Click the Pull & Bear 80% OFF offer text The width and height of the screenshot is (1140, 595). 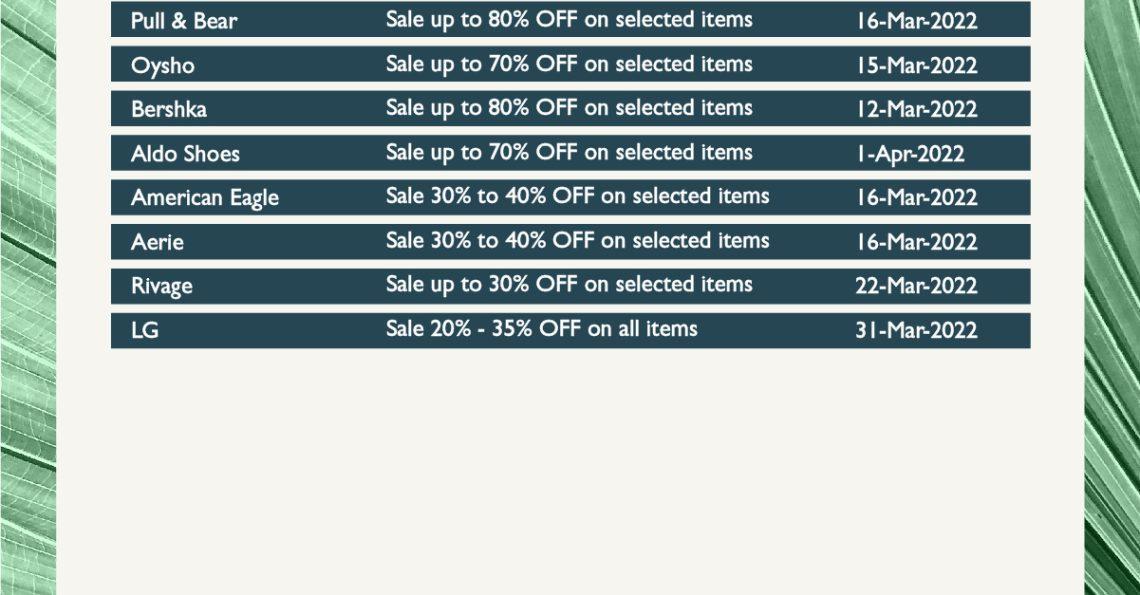(569, 20)
